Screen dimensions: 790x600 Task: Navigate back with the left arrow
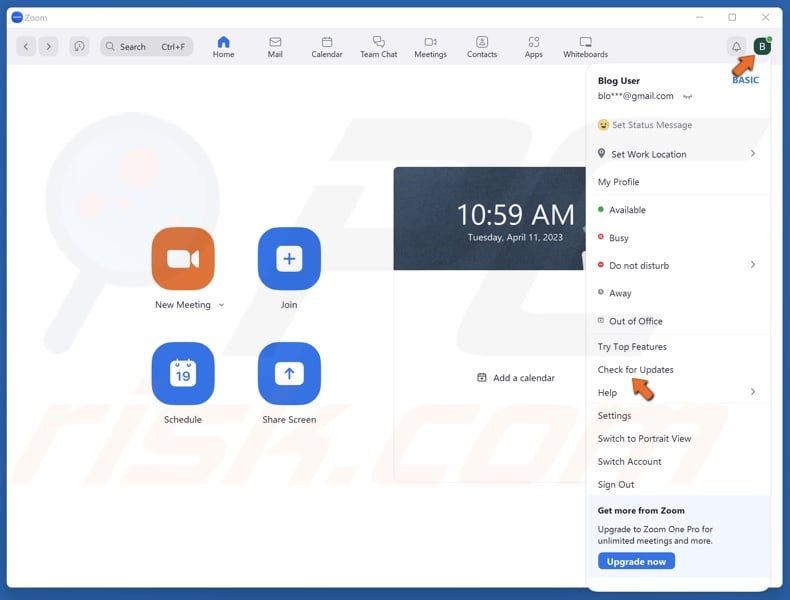tap(26, 47)
